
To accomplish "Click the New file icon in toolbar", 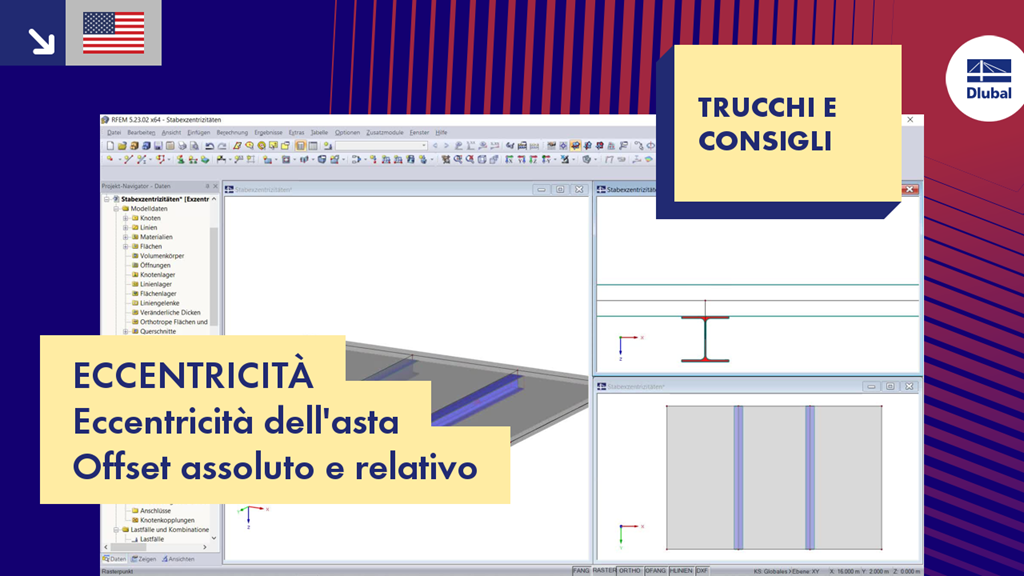I will tap(110, 146).
